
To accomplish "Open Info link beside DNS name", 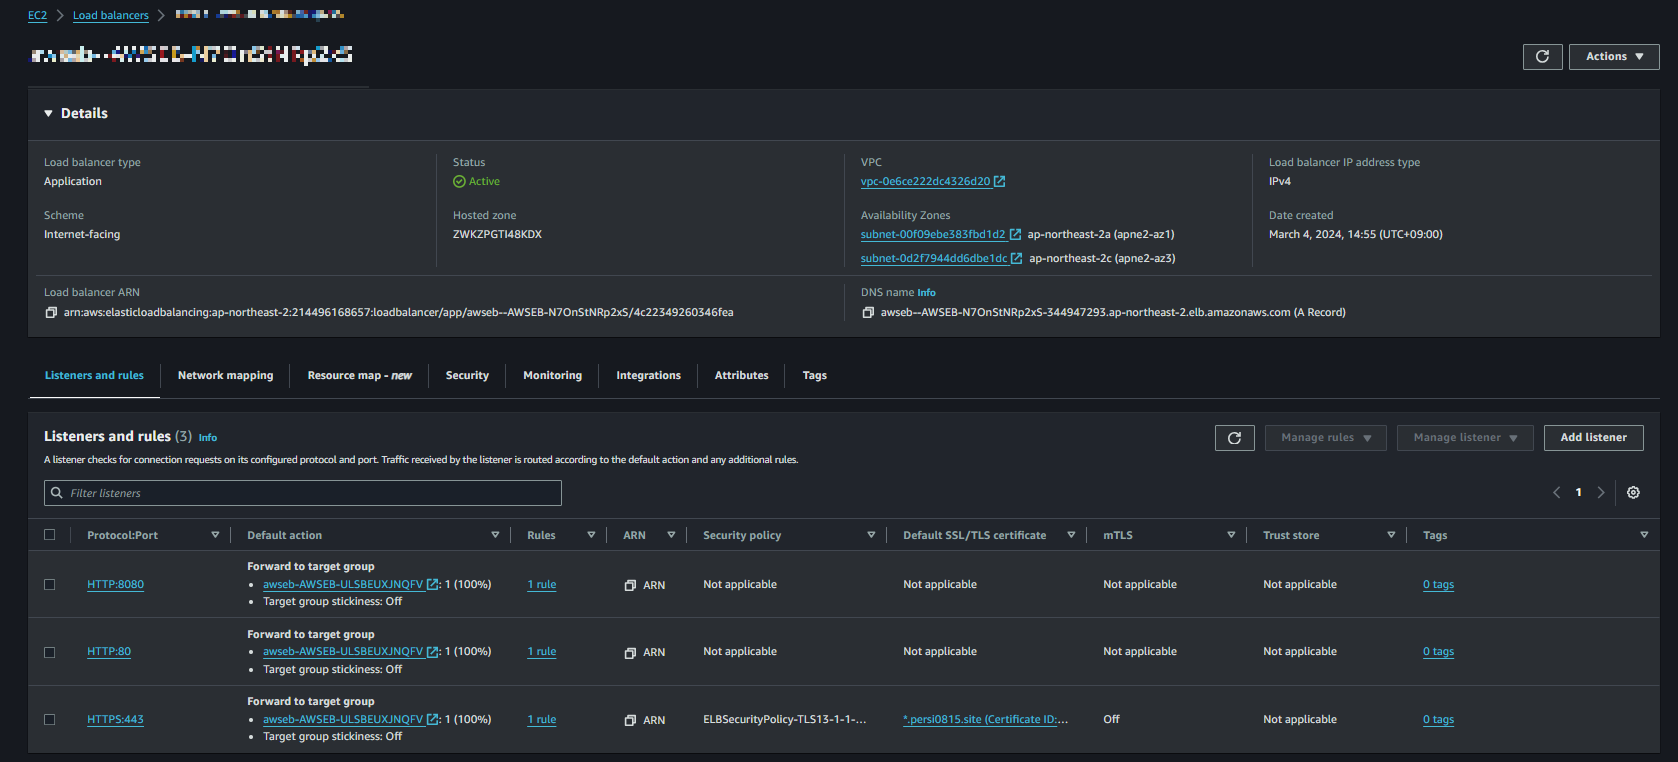I will coord(926,293).
